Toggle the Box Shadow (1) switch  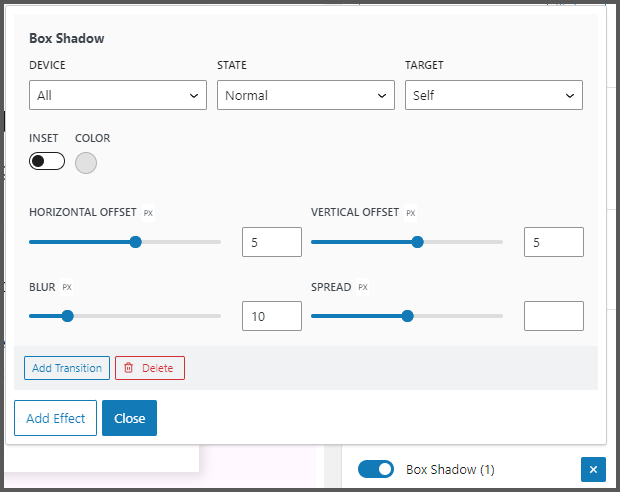point(376,469)
